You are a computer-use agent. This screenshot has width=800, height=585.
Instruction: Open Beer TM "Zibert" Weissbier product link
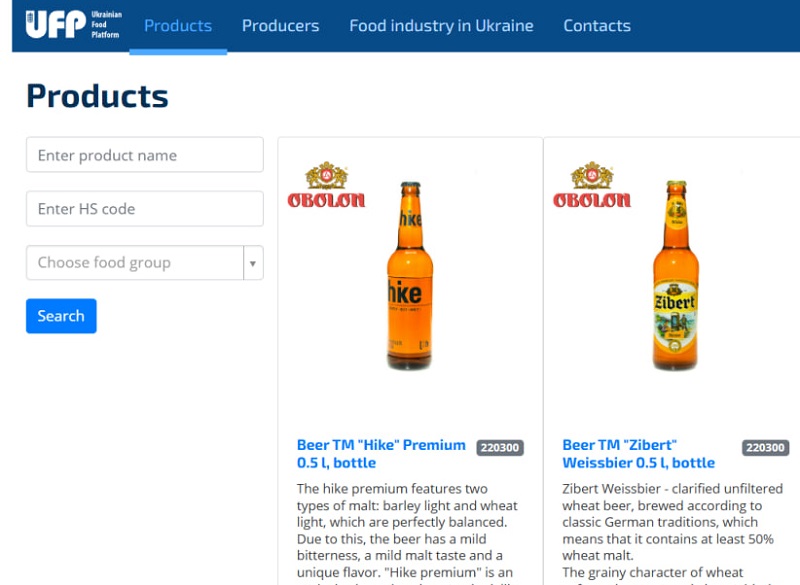(x=638, y=453)
